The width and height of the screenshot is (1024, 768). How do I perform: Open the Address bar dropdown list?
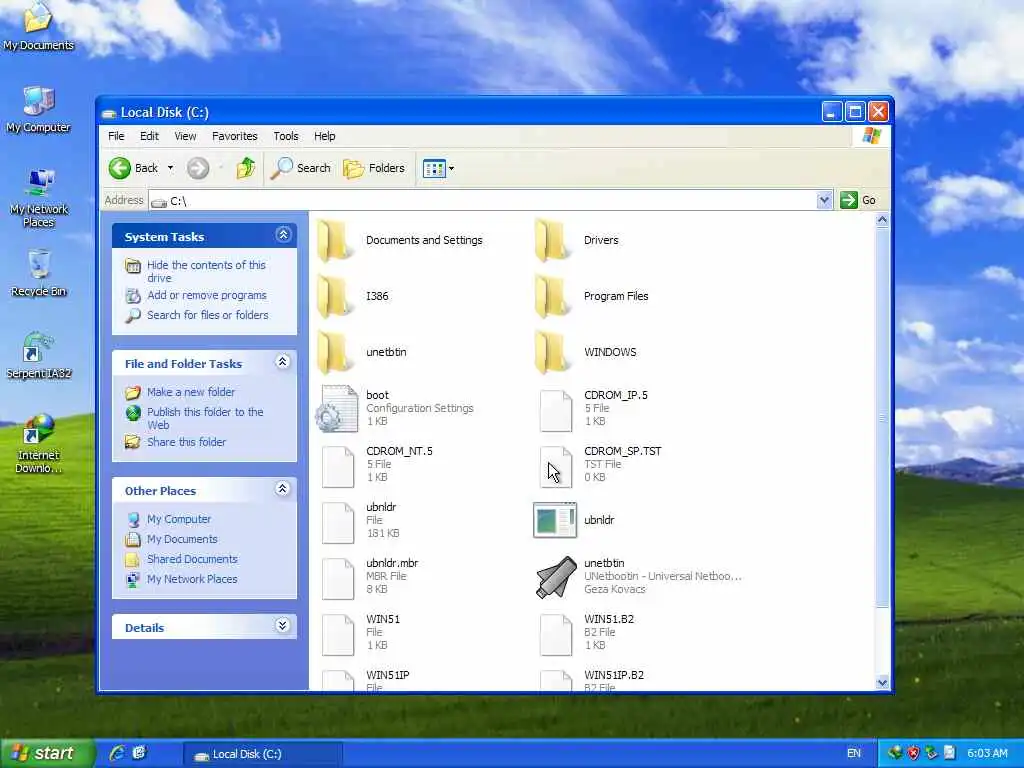[824, 200]
